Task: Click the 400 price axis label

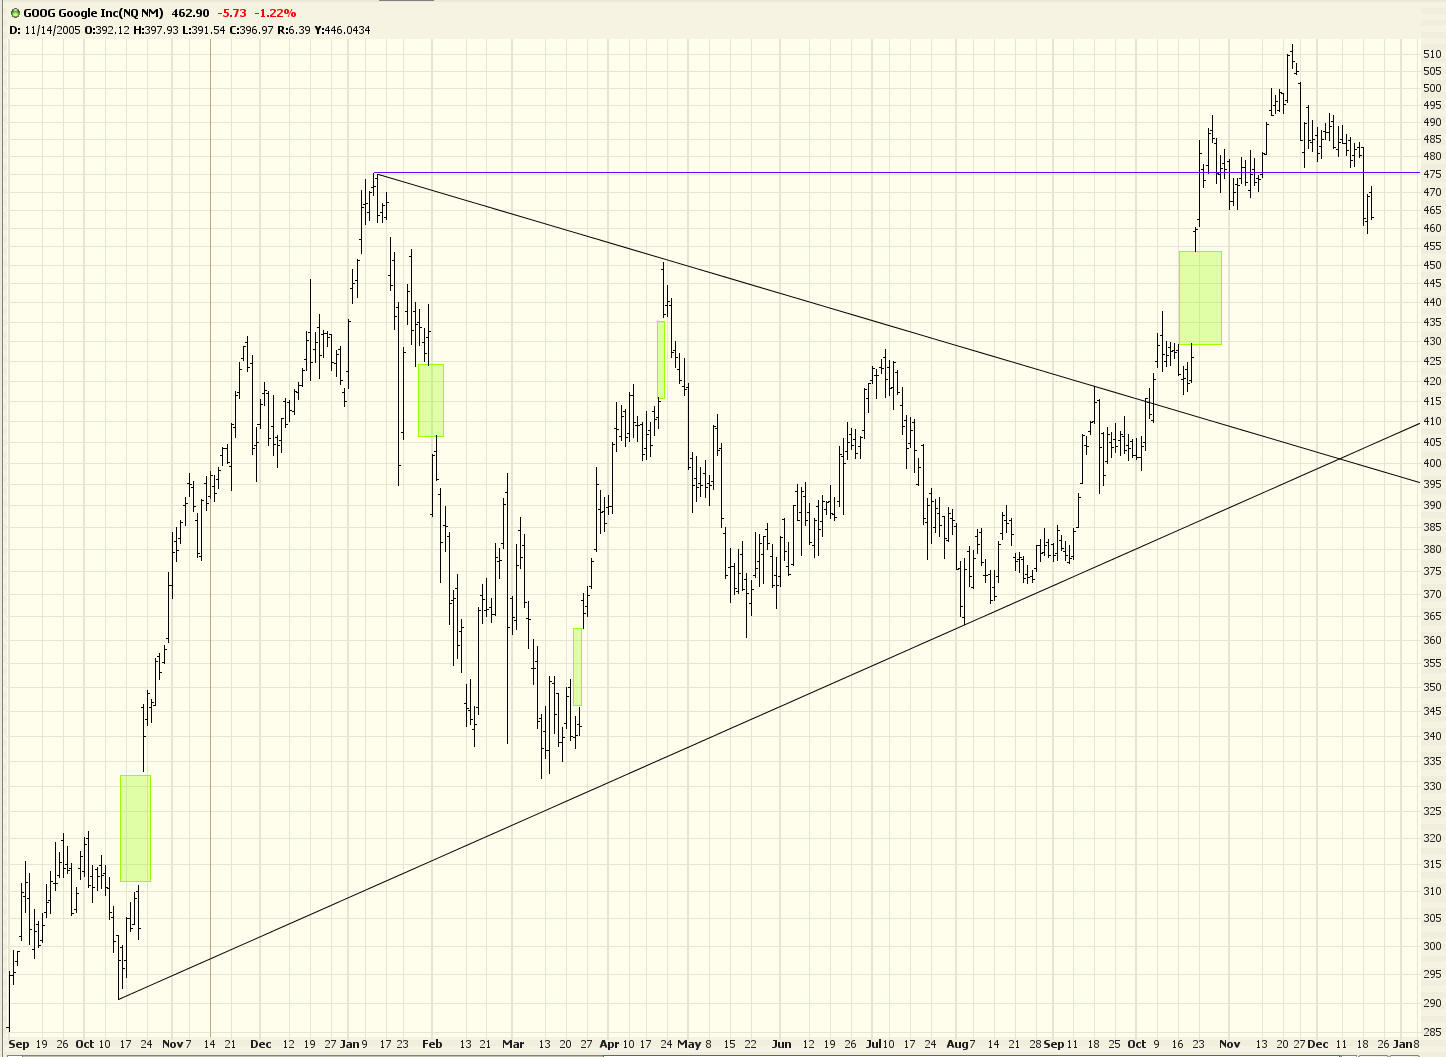Action: point(1432,463)
